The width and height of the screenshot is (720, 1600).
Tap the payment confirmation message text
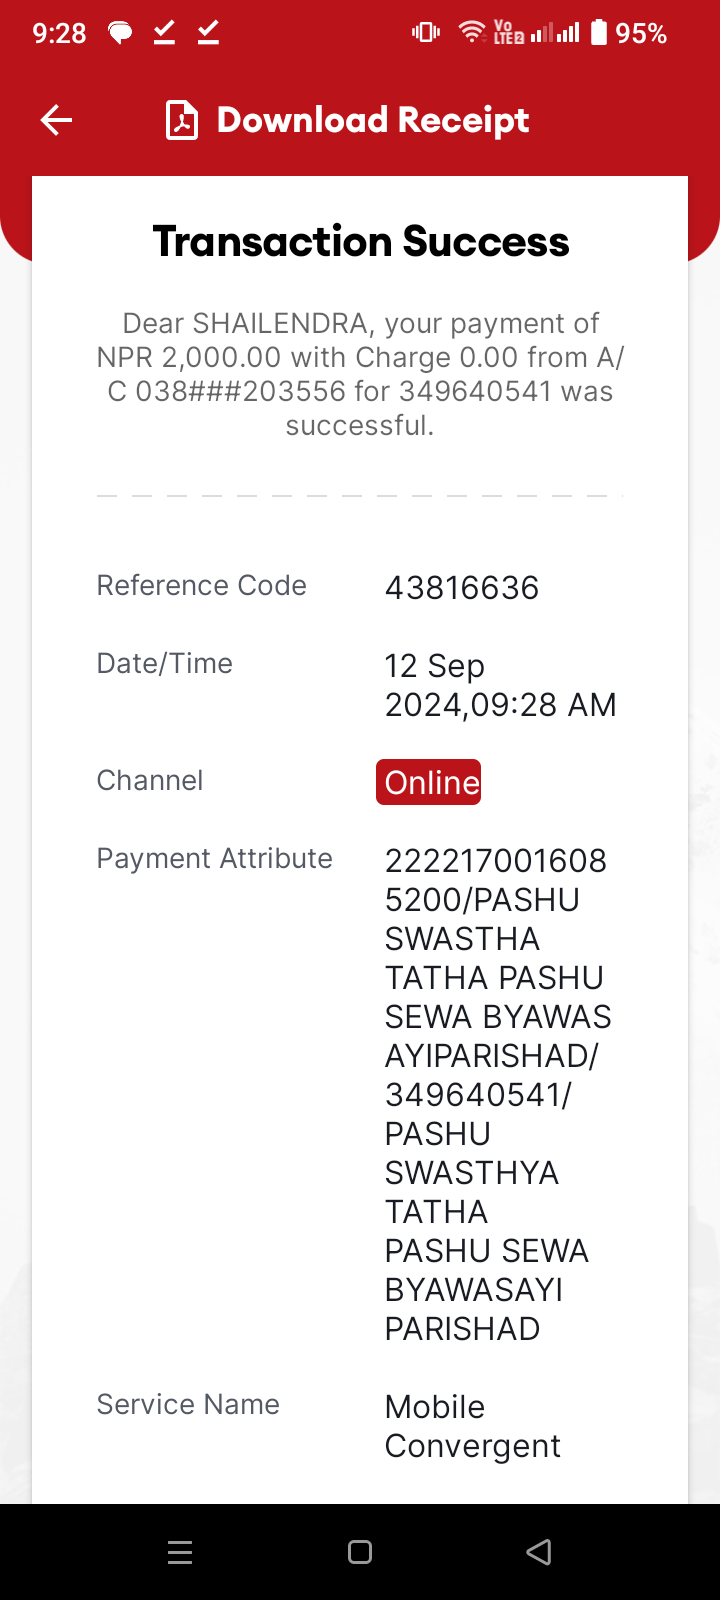pos(360,374)
